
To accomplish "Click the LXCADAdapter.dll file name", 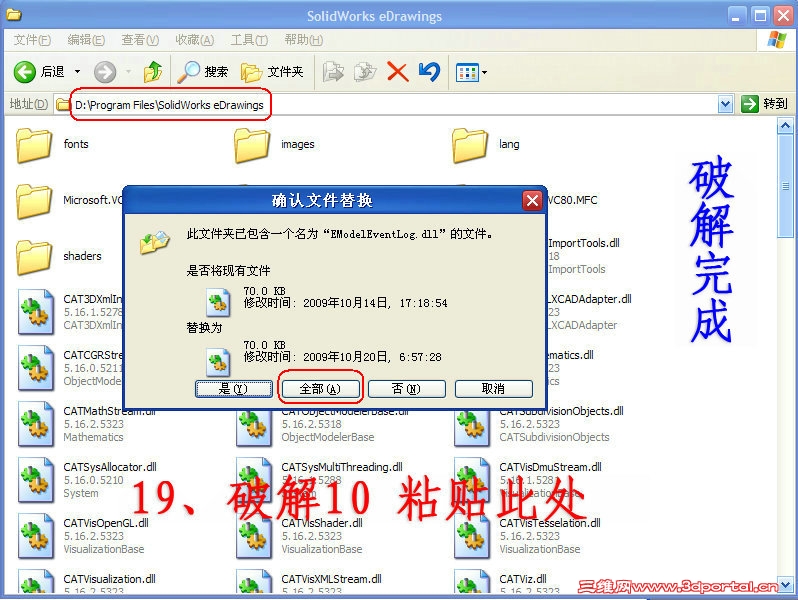I will [x=589, y=299].
